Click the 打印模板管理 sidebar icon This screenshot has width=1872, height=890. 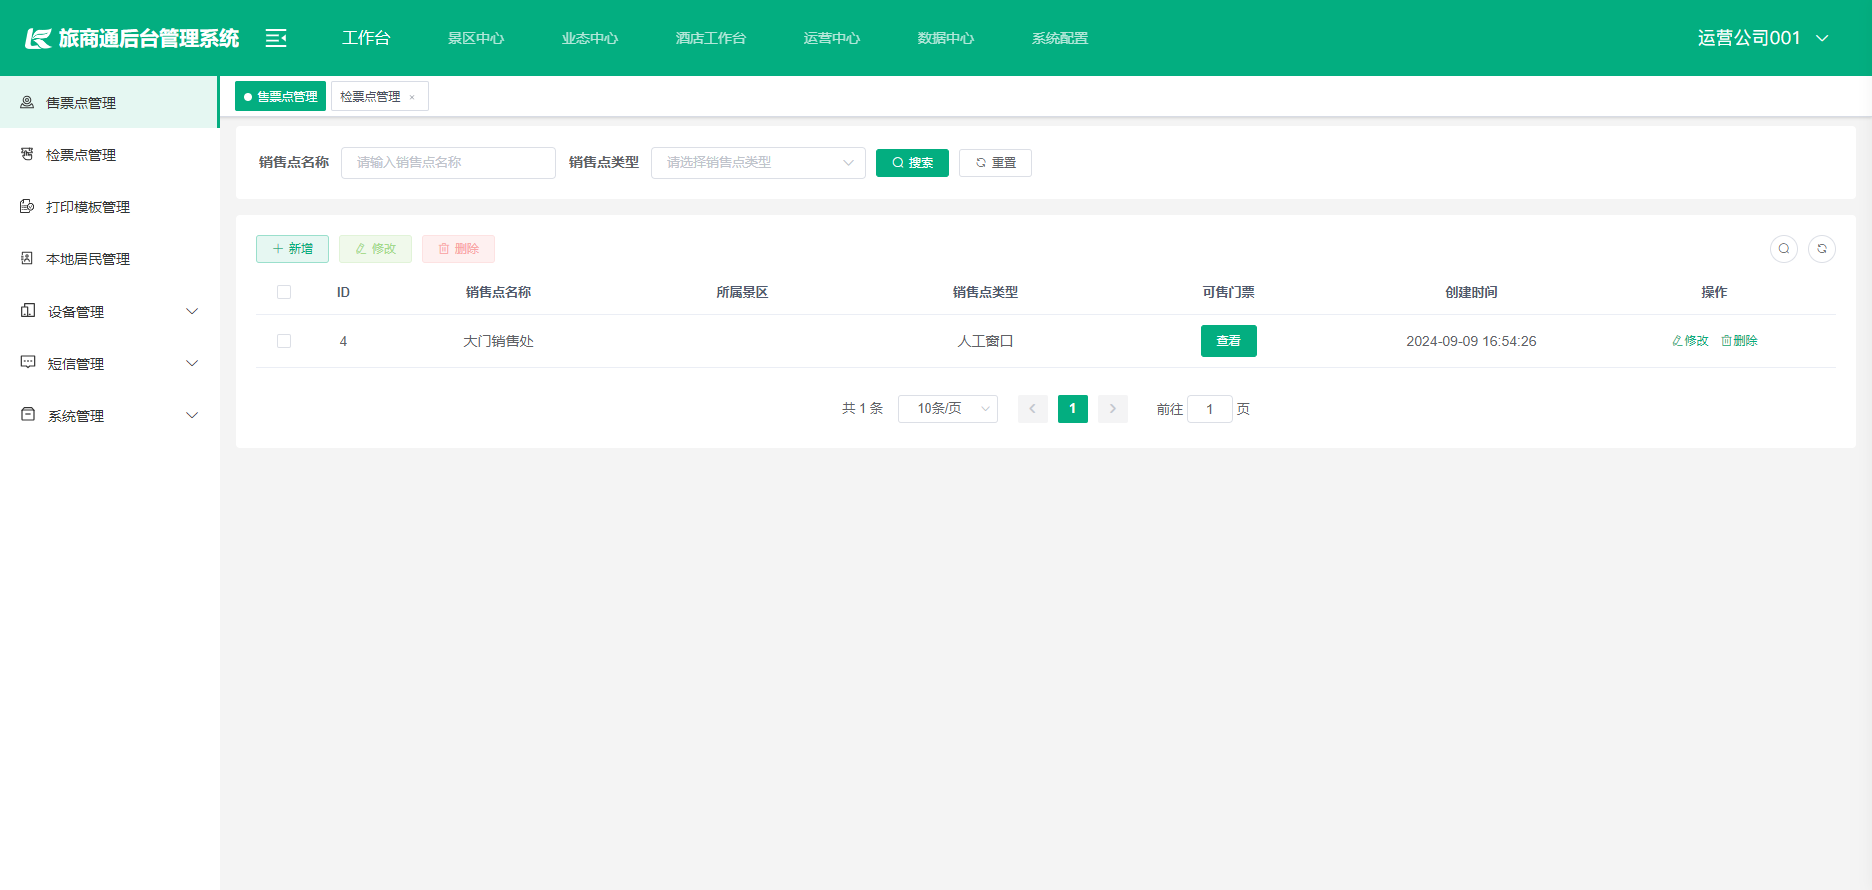pyautogui.click(x=27, y=206)
